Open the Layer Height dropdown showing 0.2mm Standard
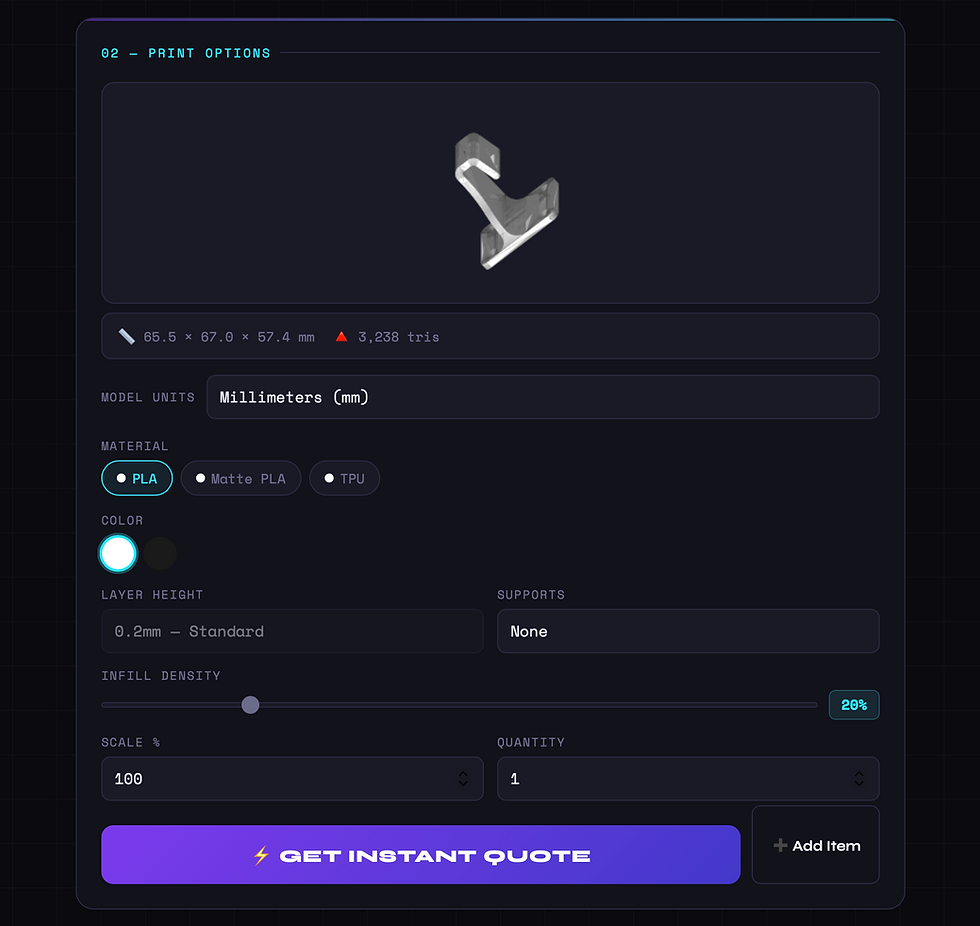Screen dimensions: 980x926 [x=292, y=631]
